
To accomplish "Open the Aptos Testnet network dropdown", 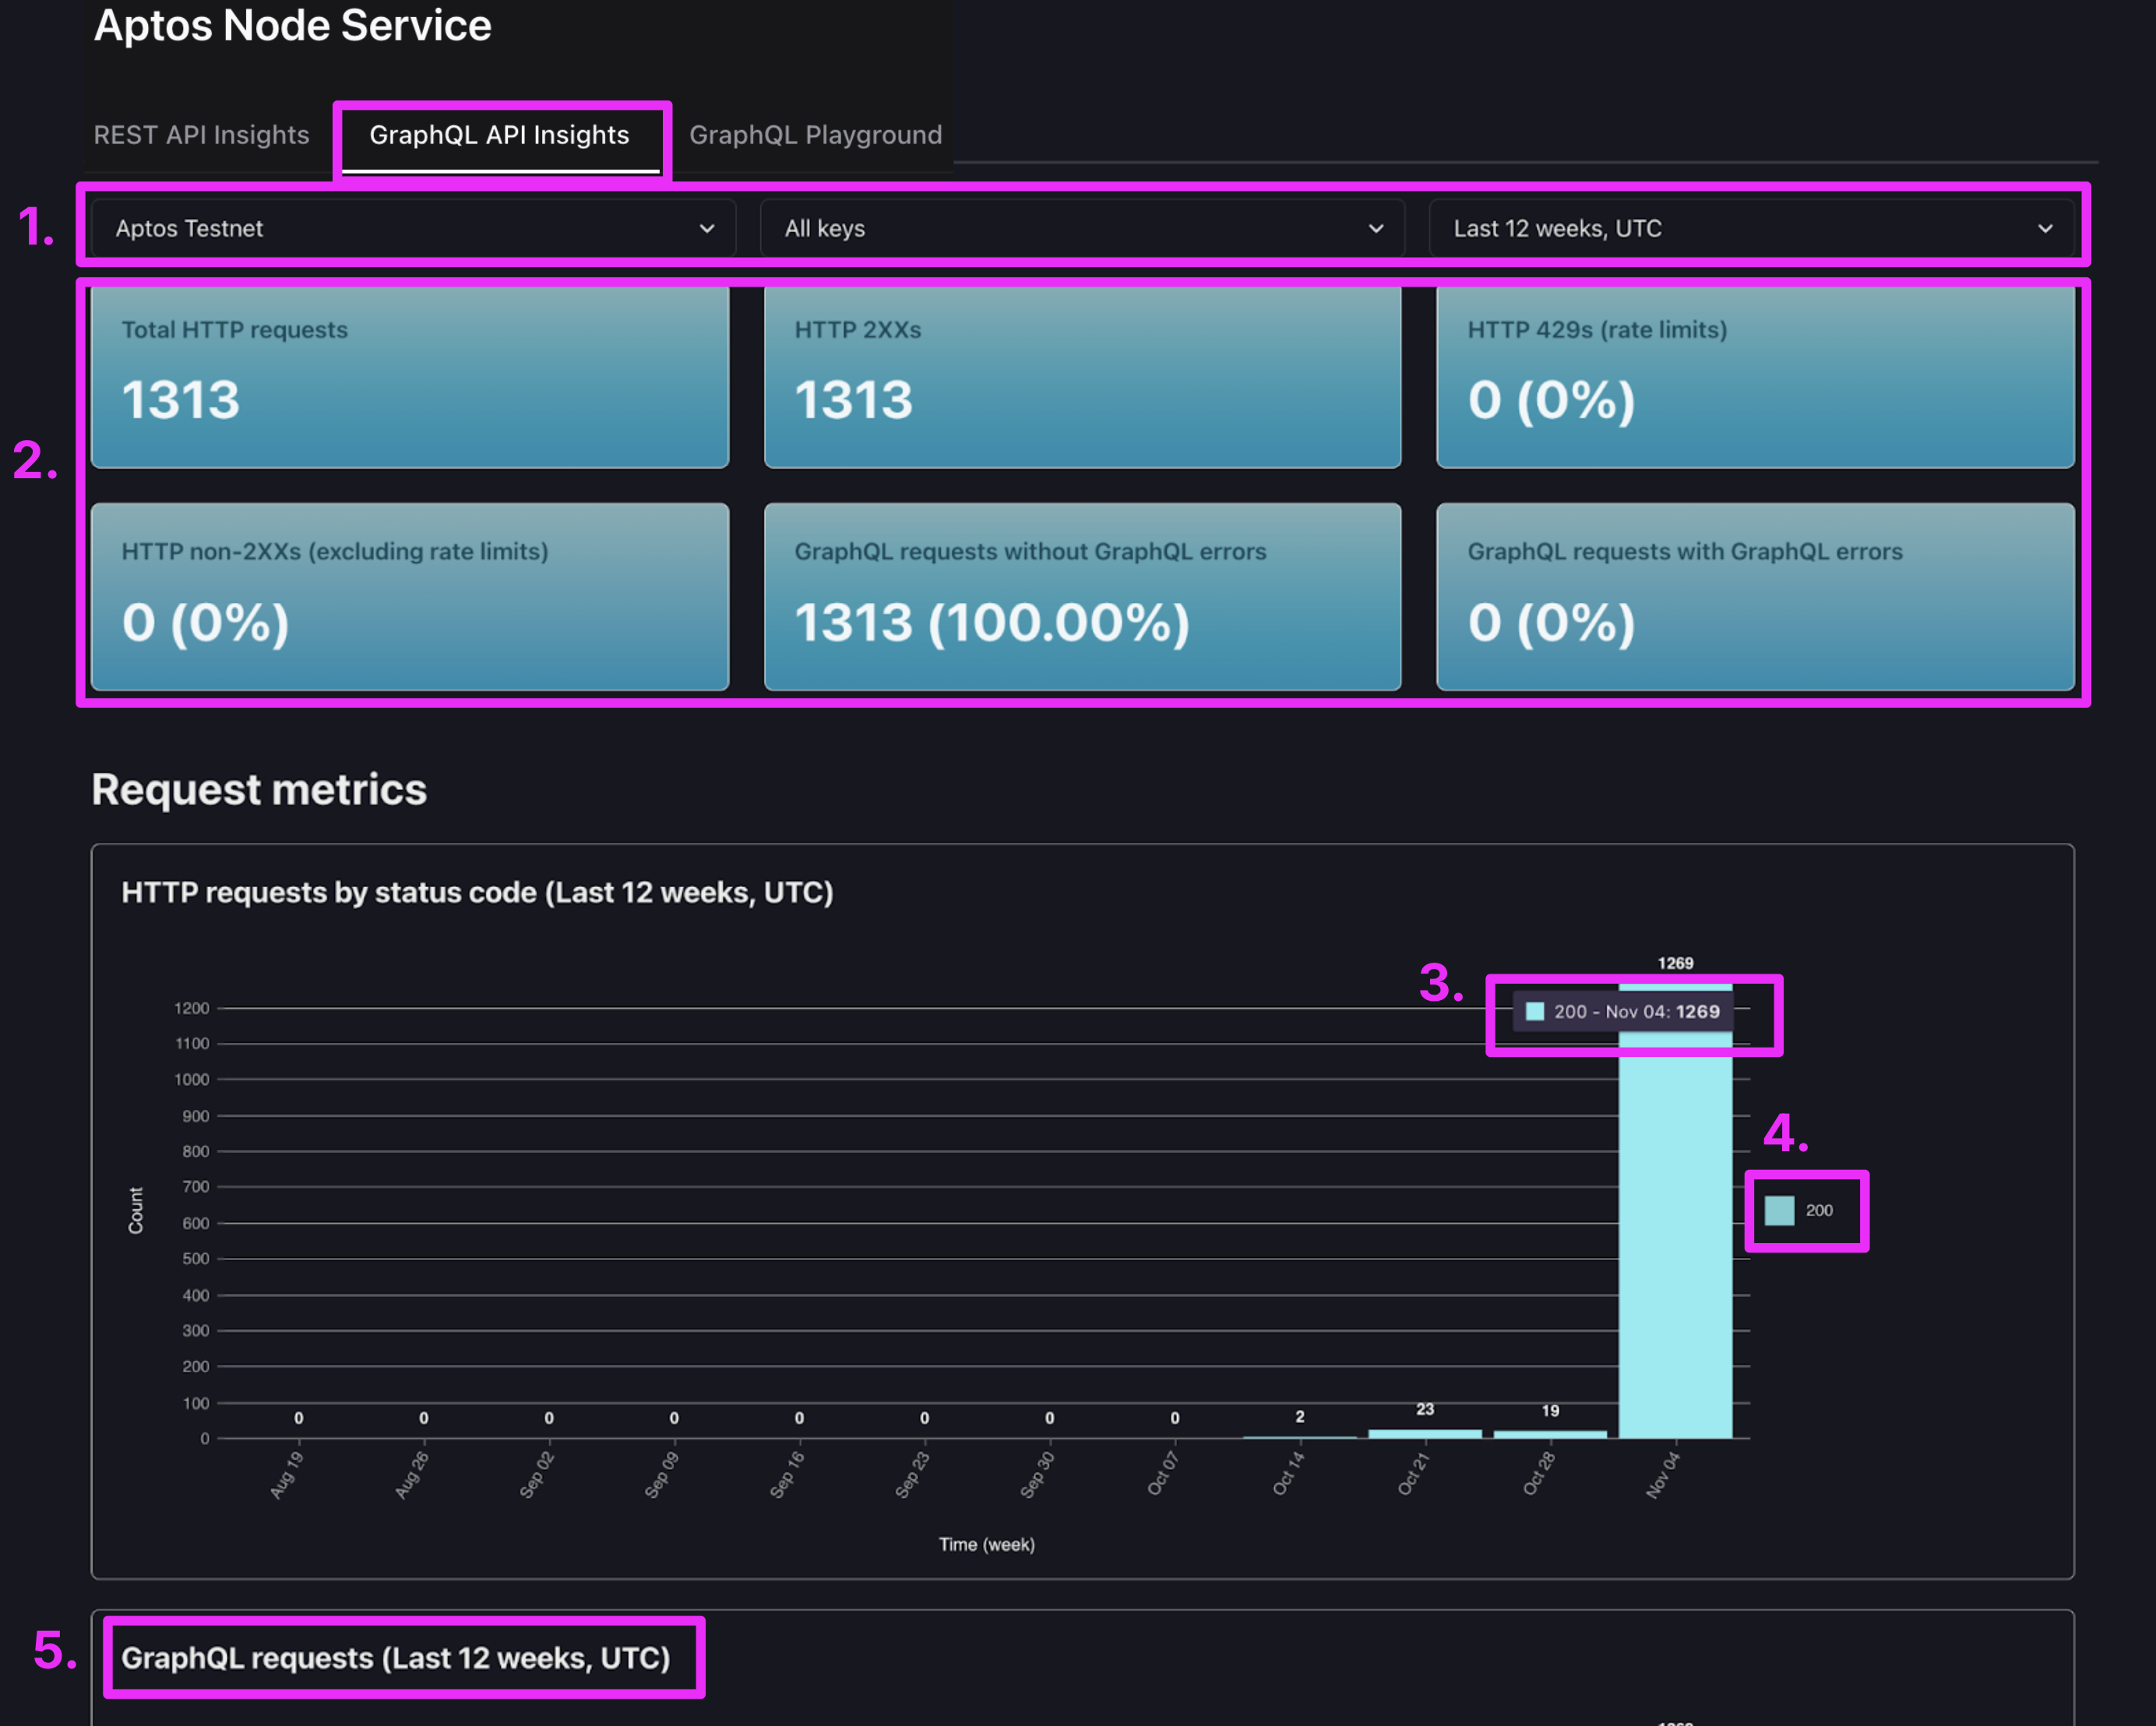I will (411, 228).
